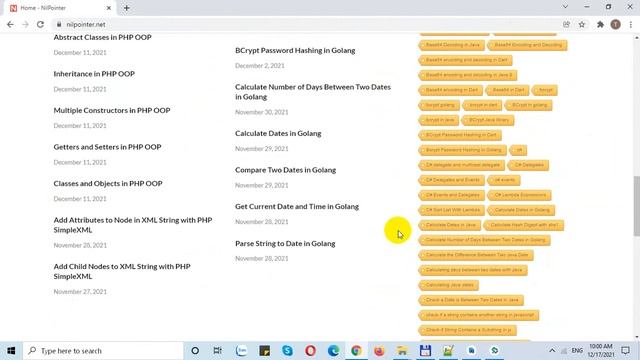Open Sticky Notes from the taskbar
Viewport: 640px width, 360px height.
tap(264, 351)
